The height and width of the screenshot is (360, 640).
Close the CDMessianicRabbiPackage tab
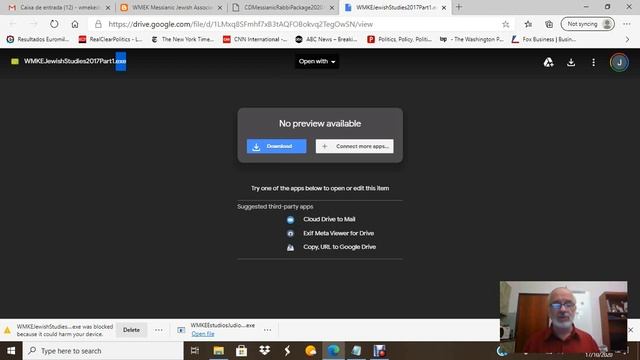[x=332, y=7]
